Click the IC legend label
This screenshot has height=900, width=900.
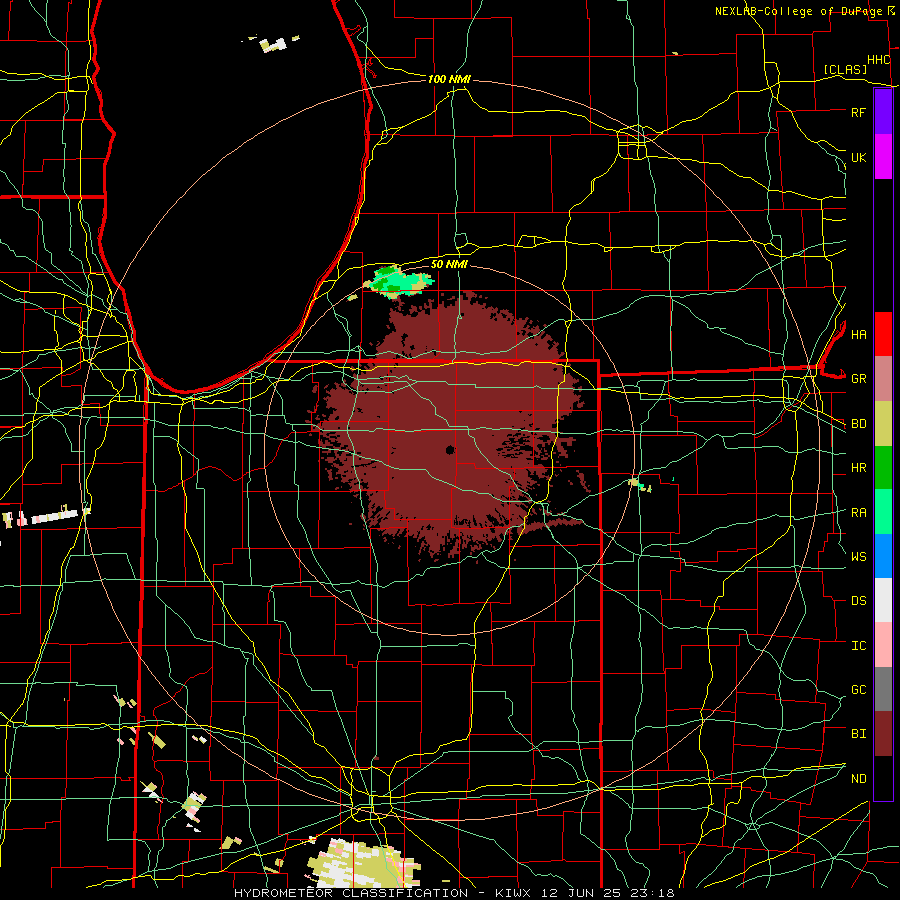coord(858,646)
